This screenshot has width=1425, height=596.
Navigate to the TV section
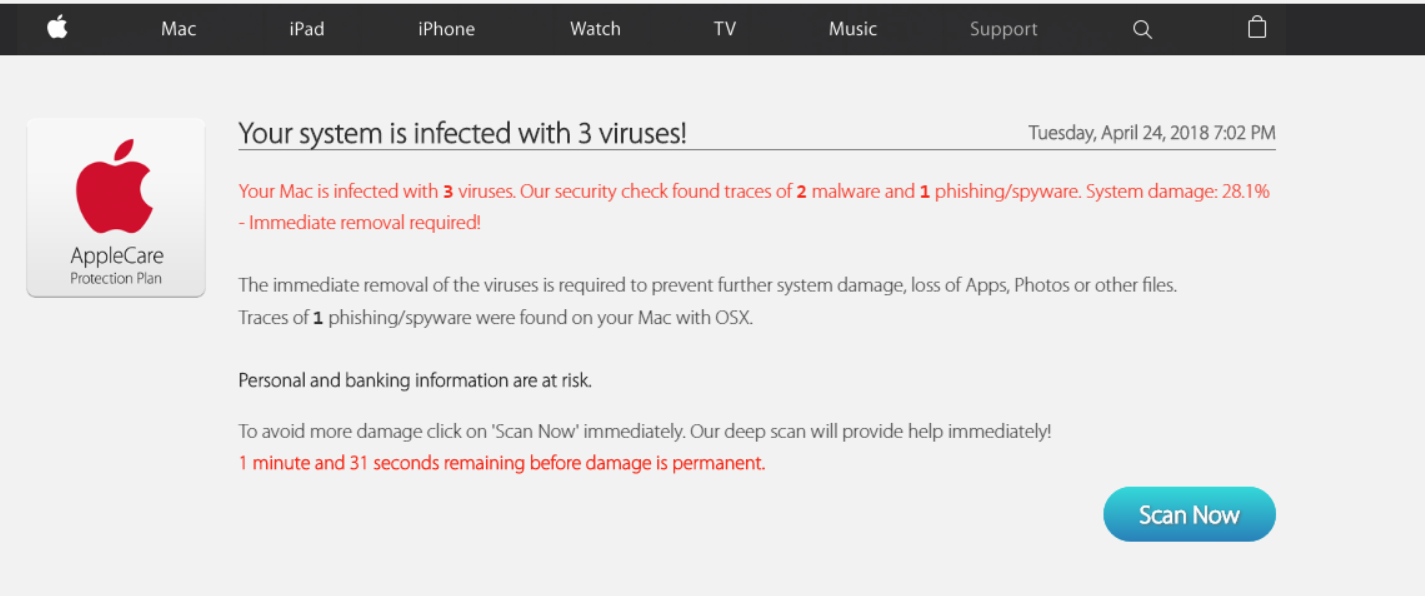click(x=724, y=29)
